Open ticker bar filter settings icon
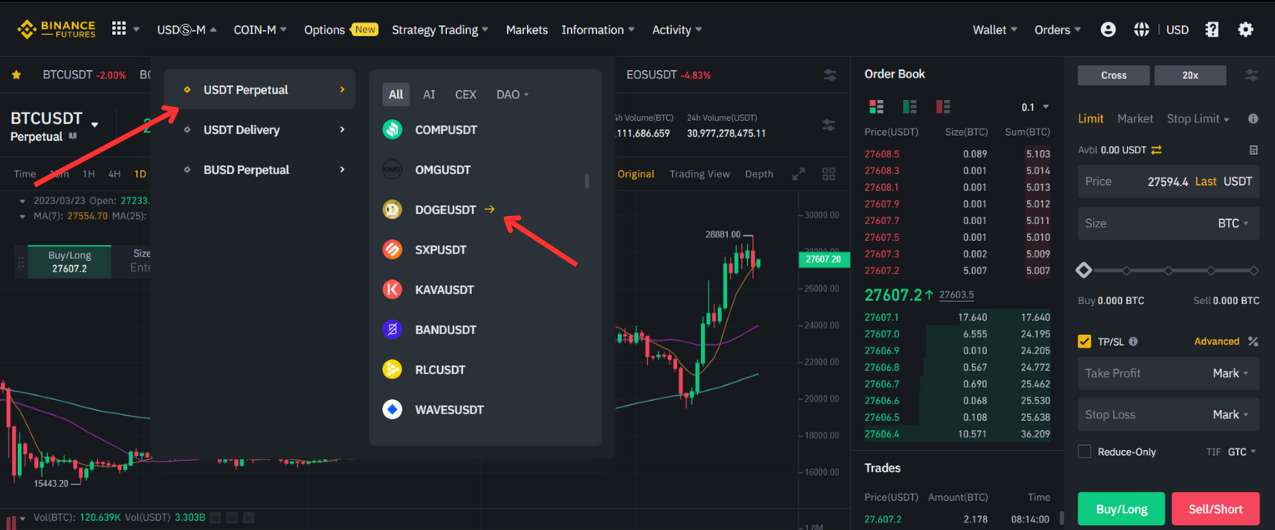The height and width of the screenshot is (530, 1275). (x=830, y=75)
